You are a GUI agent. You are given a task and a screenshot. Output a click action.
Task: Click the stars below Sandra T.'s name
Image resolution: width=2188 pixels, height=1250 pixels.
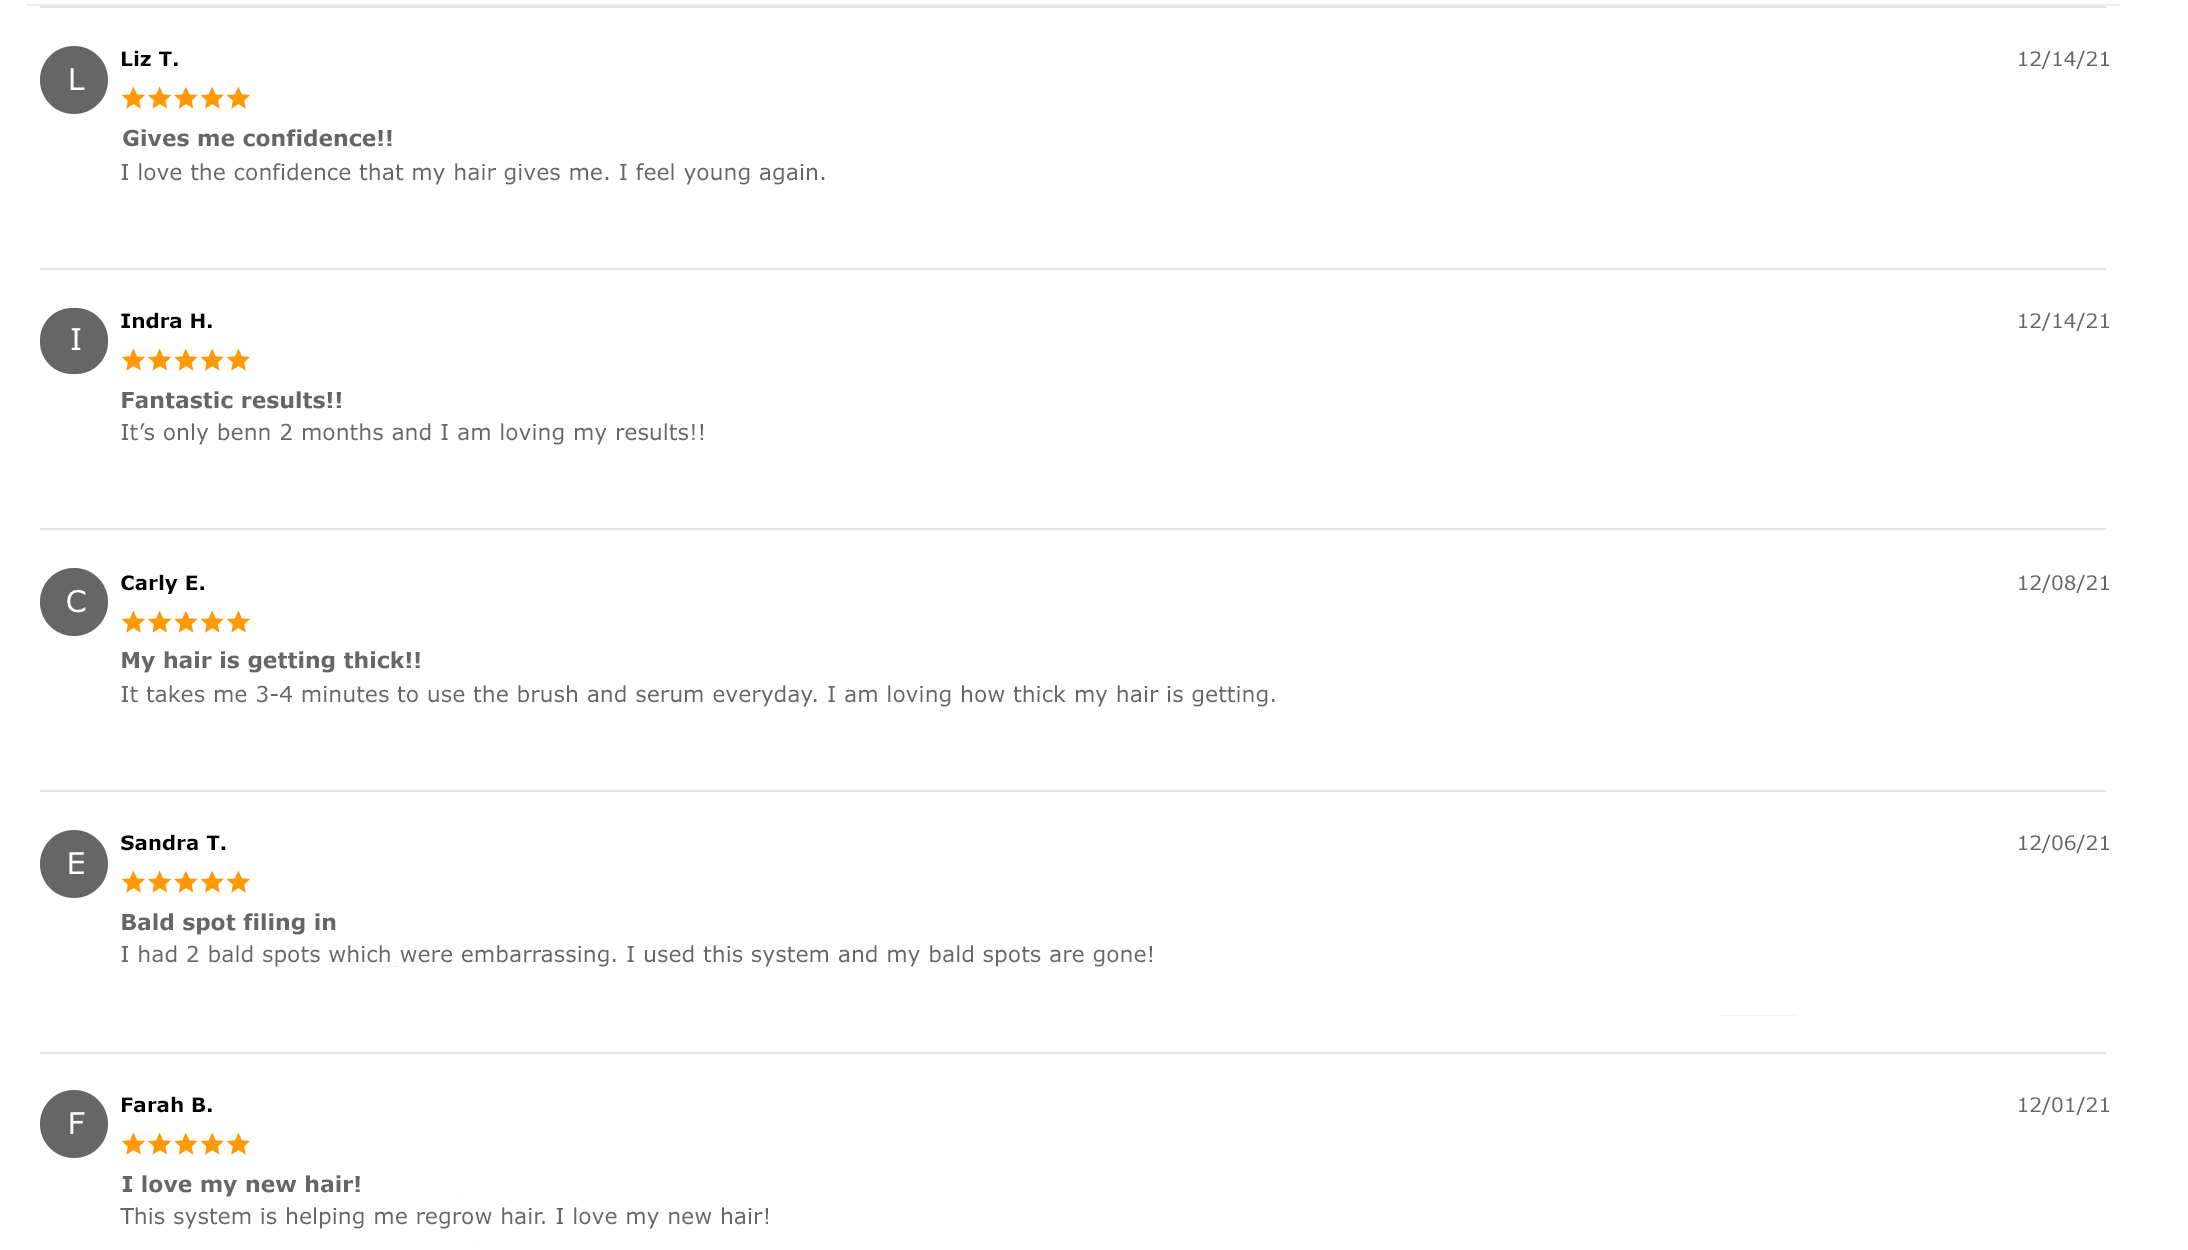coord(185,882)
